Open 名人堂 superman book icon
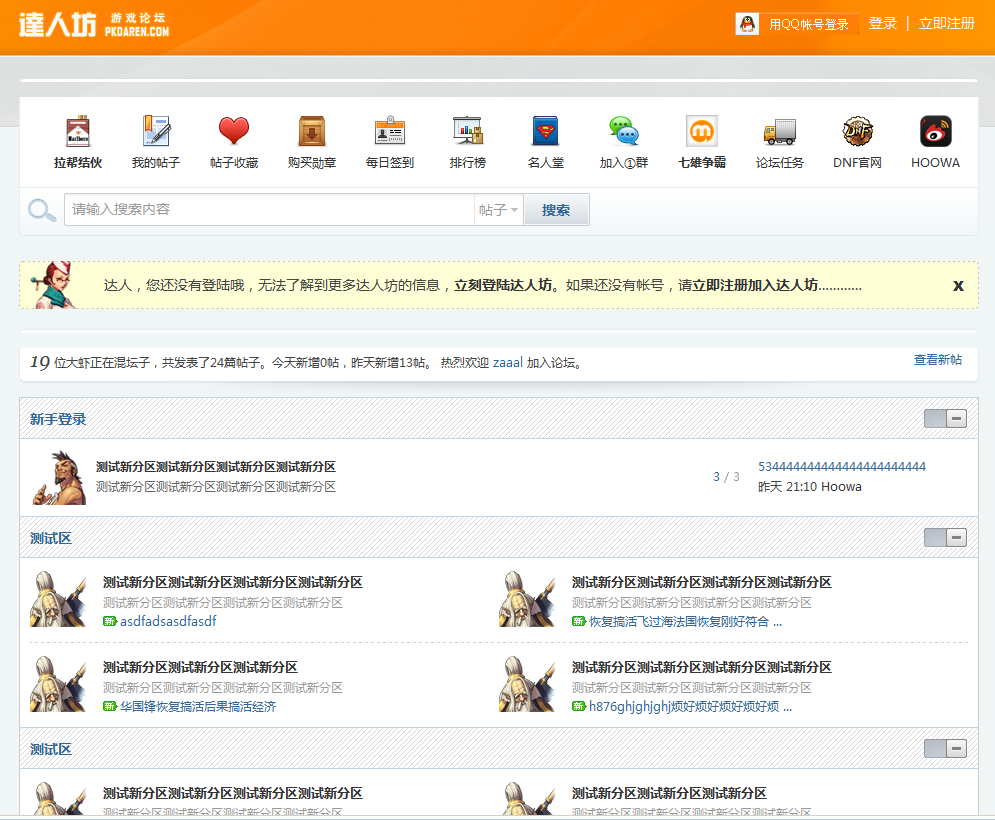 pos(546,132)
